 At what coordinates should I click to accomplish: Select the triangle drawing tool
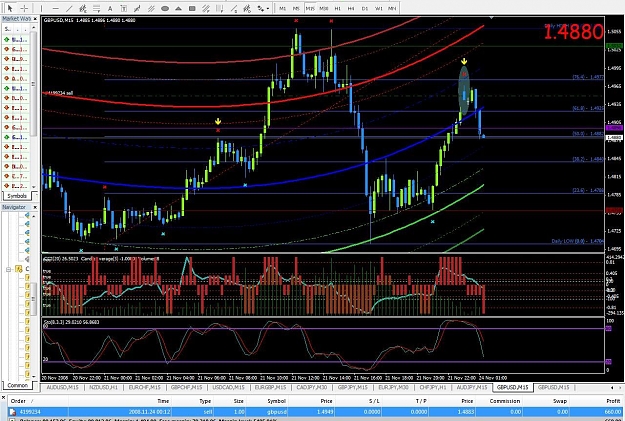(x=178, y=8)
